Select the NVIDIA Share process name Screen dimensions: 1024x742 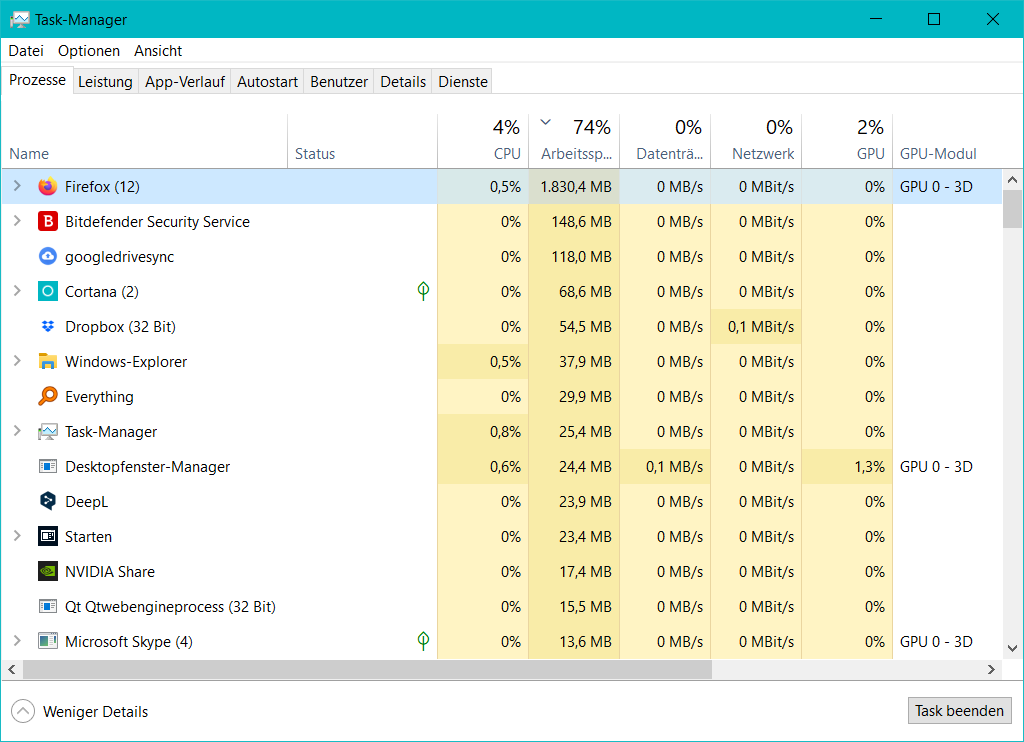click(110, 572)
